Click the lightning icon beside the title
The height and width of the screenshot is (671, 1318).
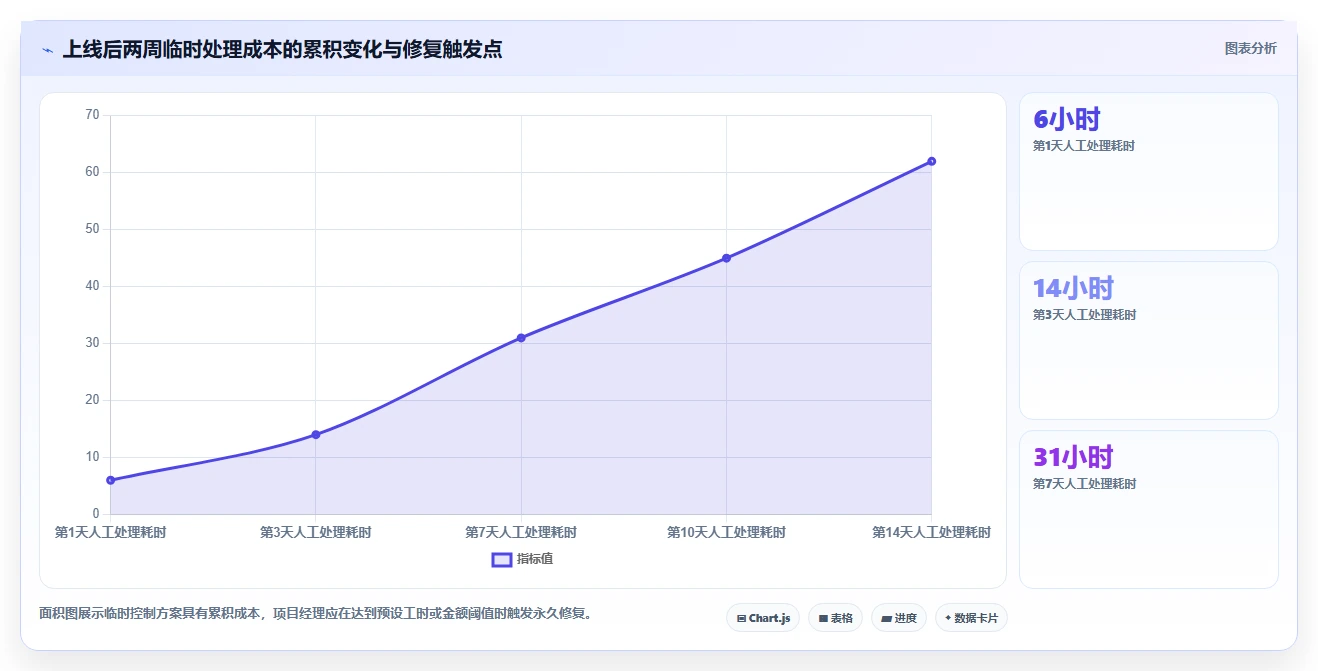click(47, 49)
